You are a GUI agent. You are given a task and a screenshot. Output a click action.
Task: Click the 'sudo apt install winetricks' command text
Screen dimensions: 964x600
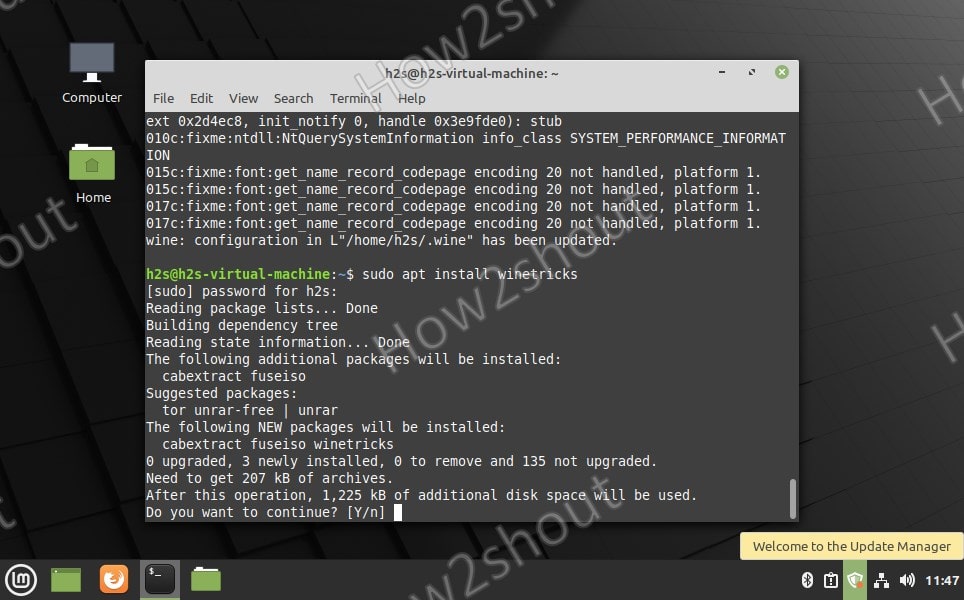470,274
